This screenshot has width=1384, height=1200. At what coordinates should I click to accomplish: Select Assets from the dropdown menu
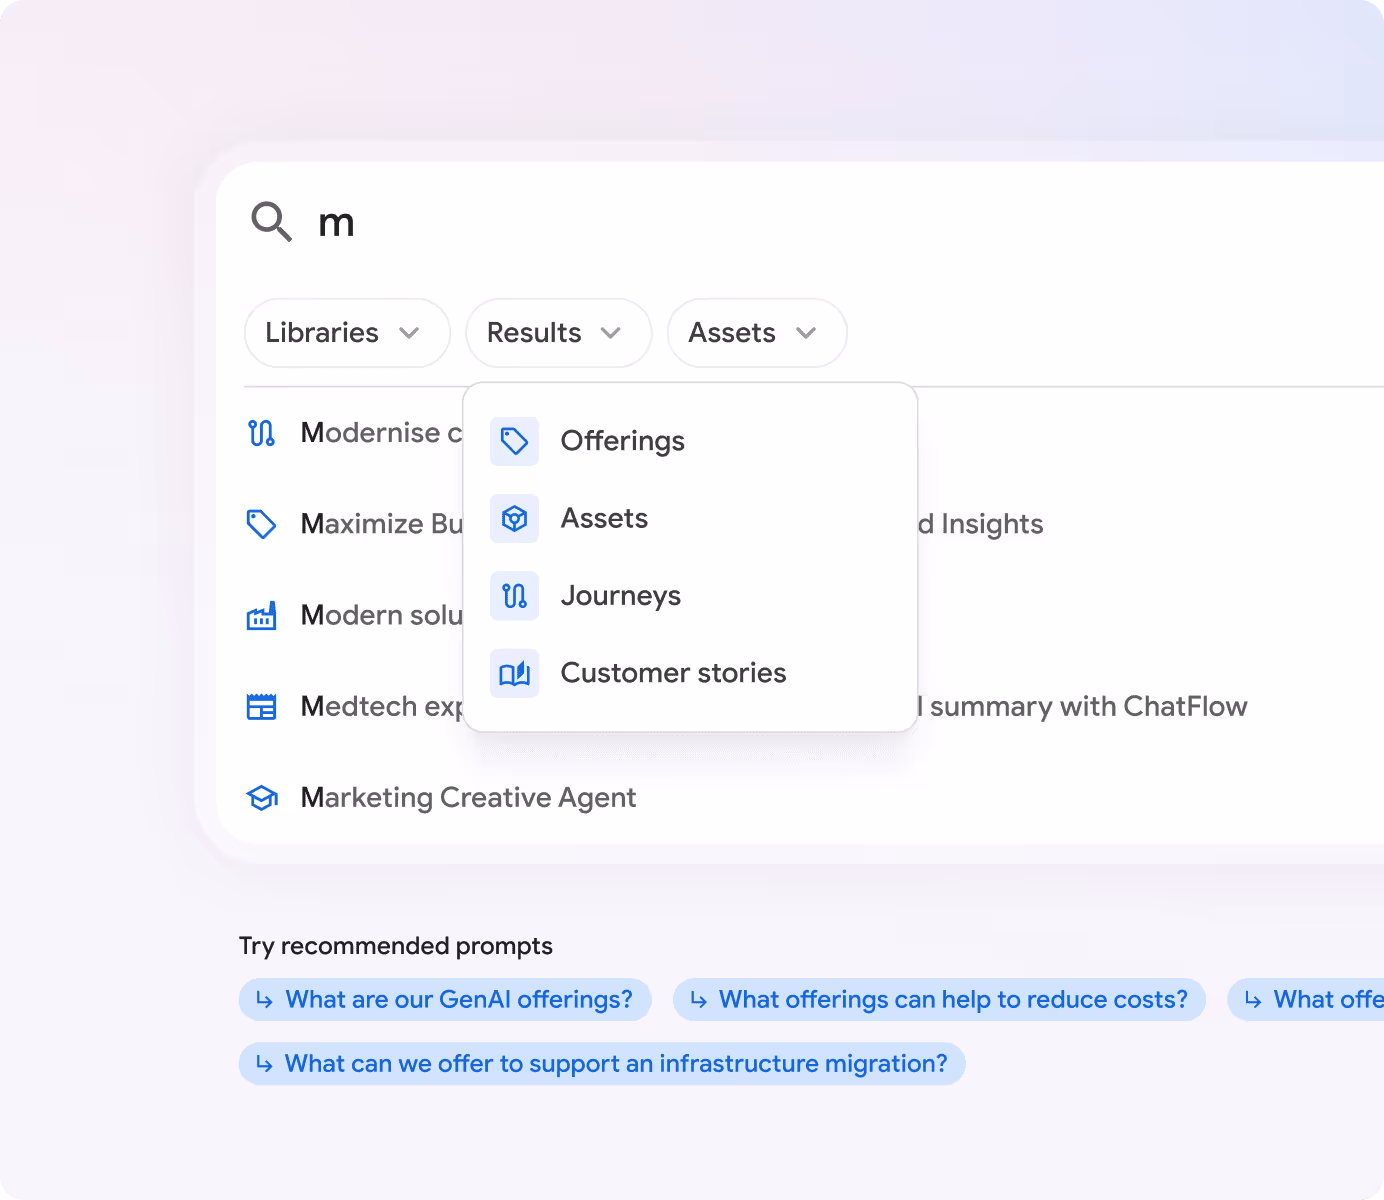[x=690, y=518]
